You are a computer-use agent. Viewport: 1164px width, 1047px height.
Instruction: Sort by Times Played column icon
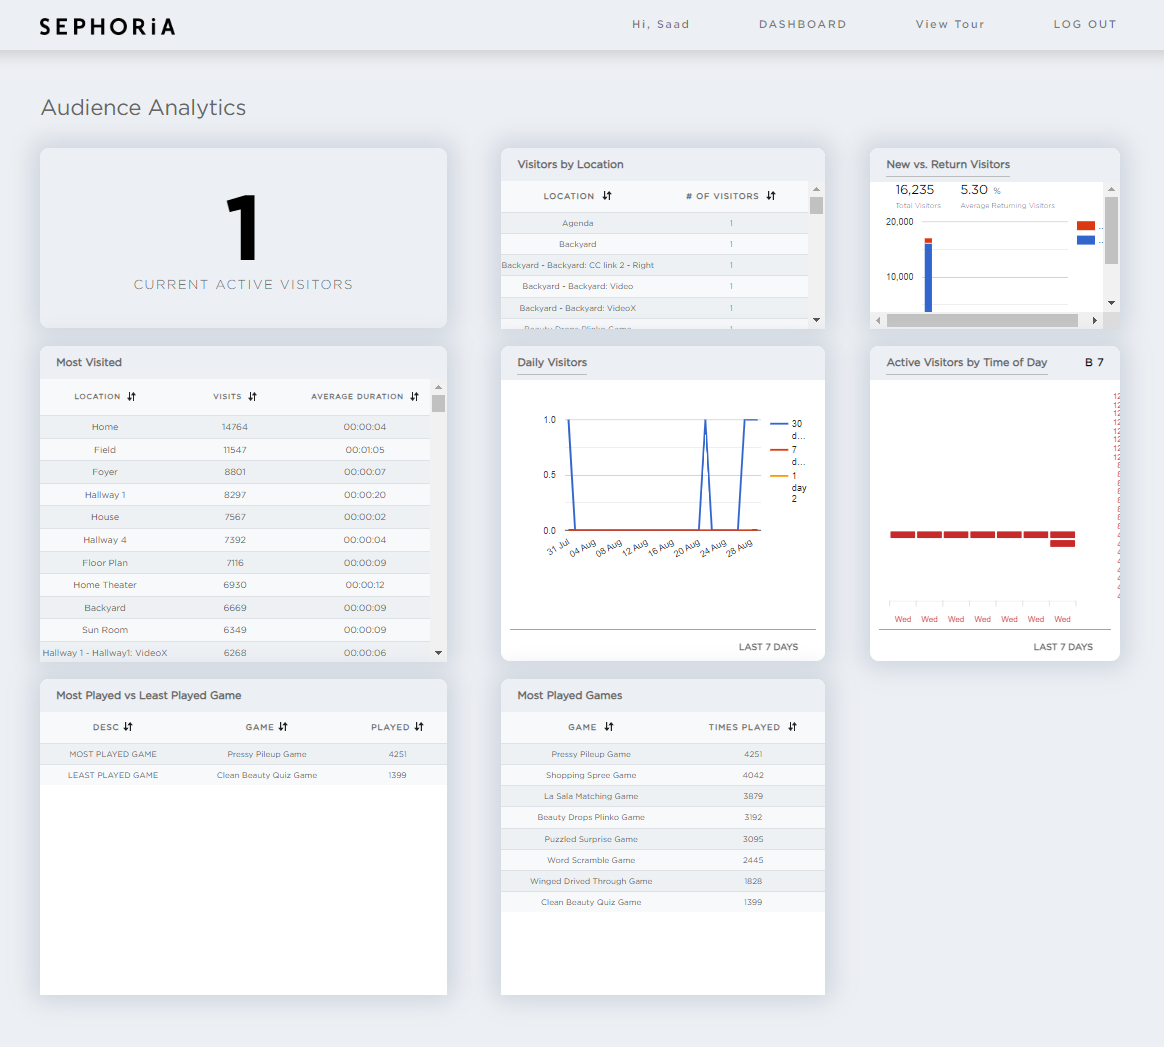pyautogui.click(x=792, y=727)
